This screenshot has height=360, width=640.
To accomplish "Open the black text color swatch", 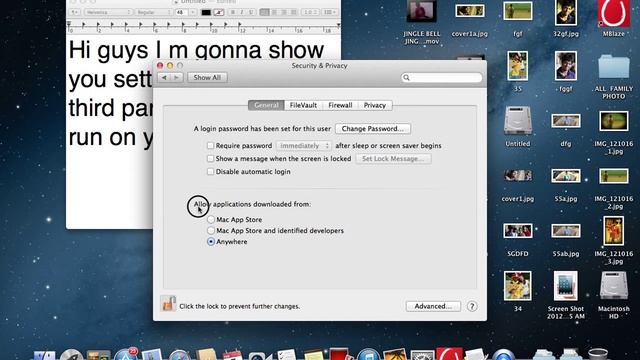I will (206, 12).
